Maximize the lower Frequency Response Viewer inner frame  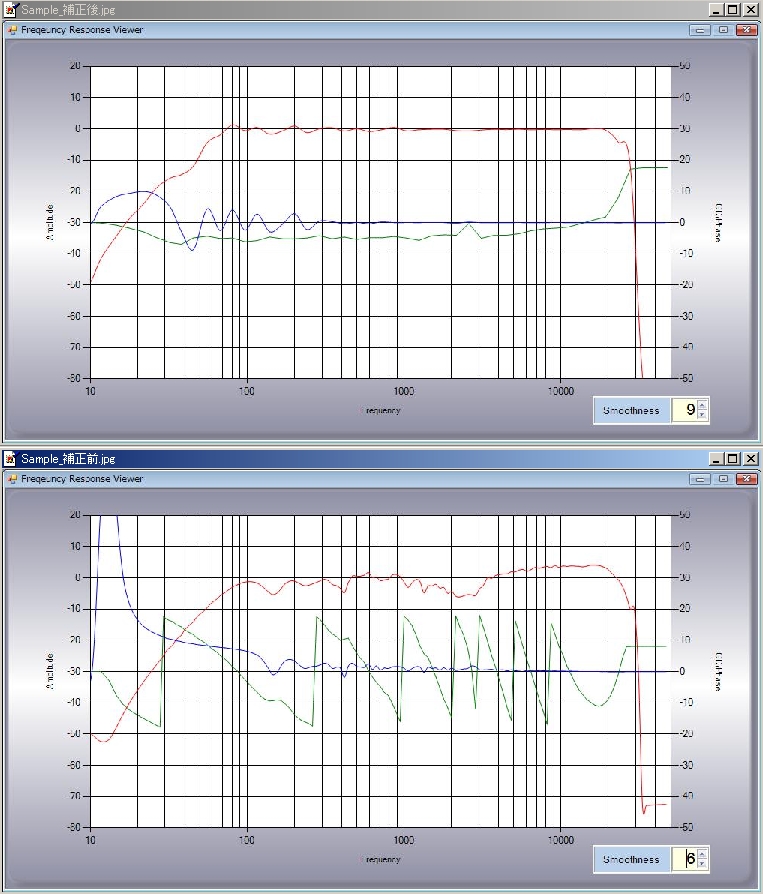point(723,479)
